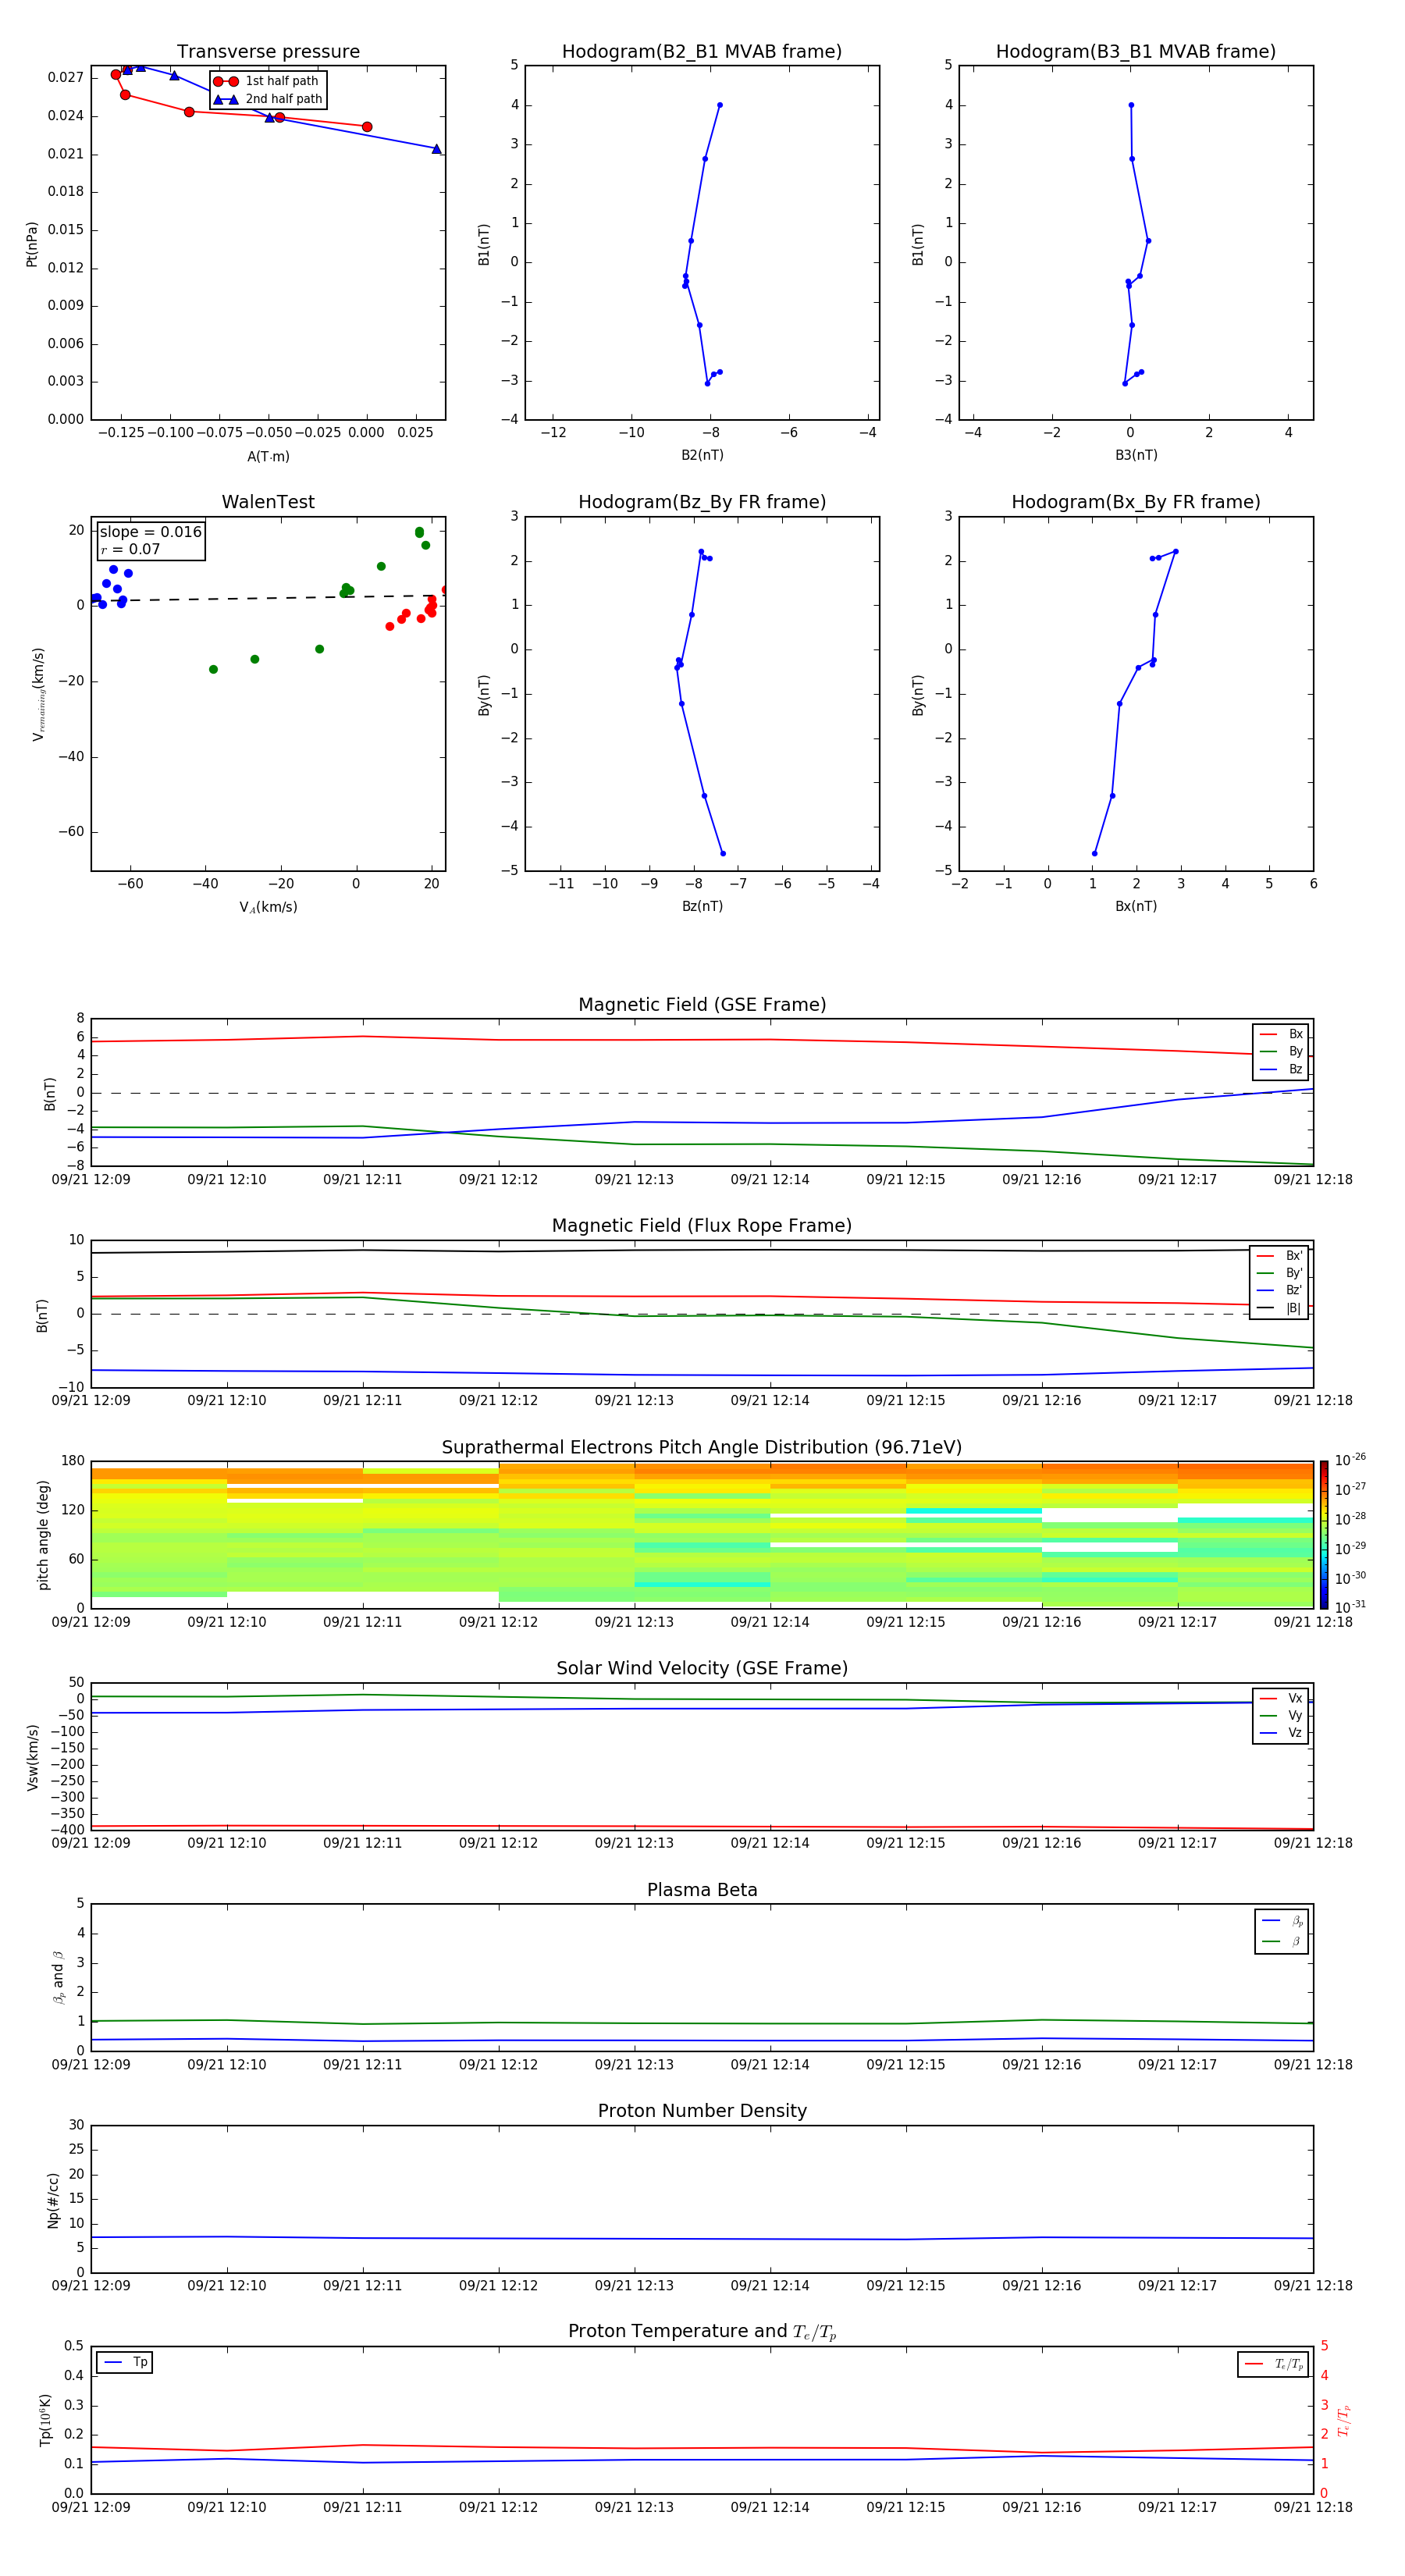Click the WalenTest plot title
This screenshot has height=2576, width=1405.
(268, 502)
